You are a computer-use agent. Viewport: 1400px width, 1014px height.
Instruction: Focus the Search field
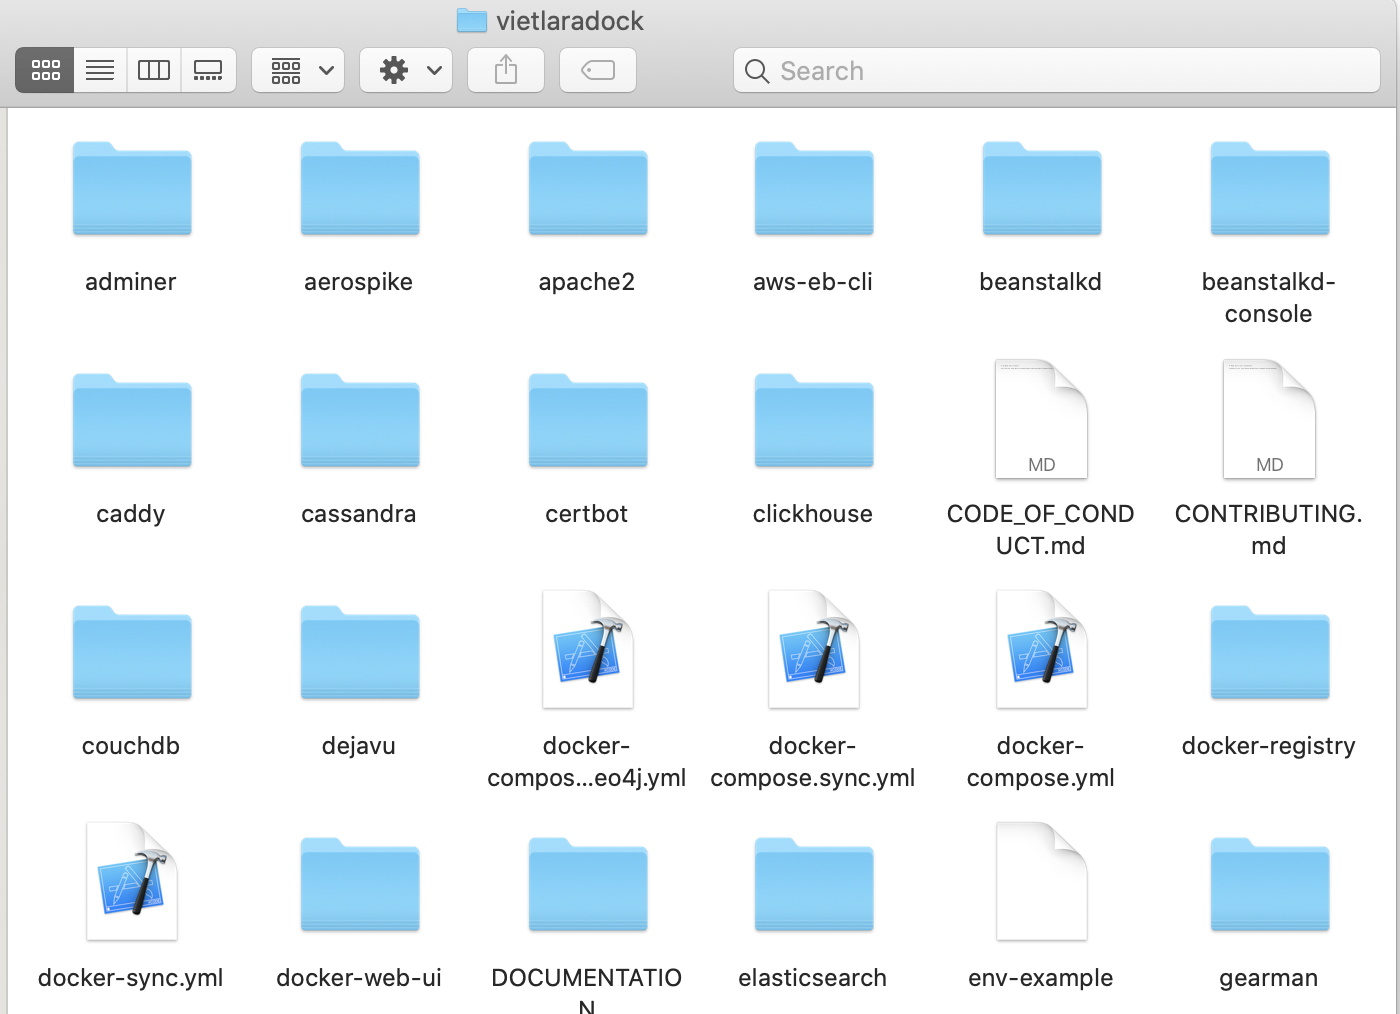coord(1057,70)
